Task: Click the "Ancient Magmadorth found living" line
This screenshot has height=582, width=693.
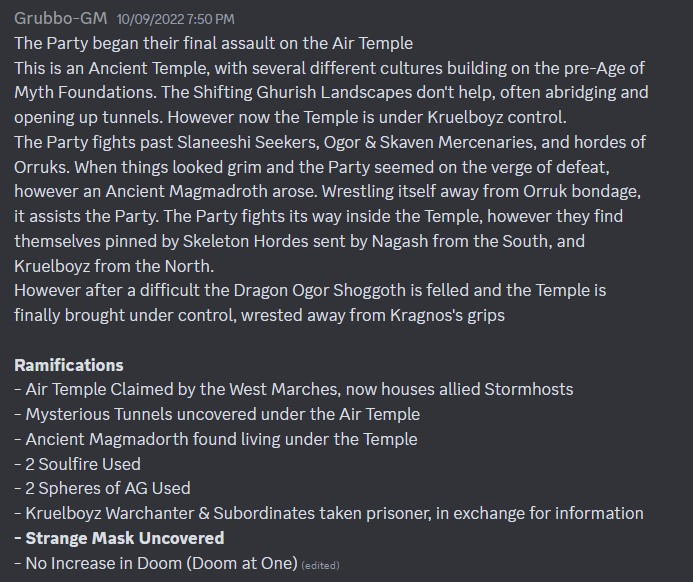Action: tap(216, 439)
